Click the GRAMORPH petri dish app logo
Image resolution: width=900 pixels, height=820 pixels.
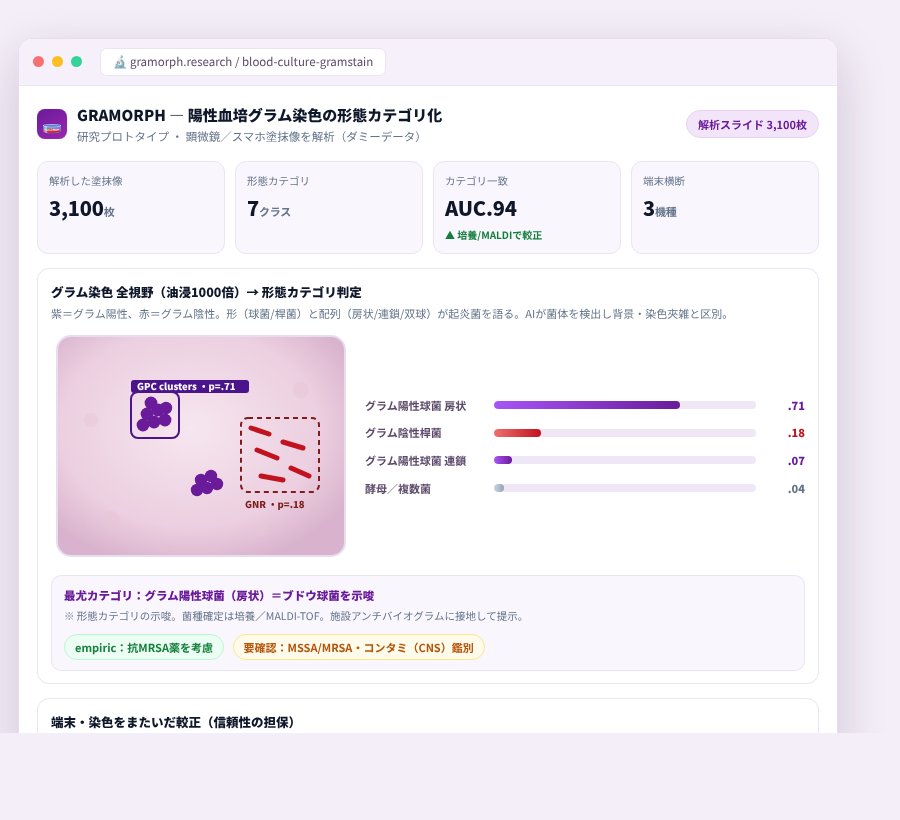[52, 124]
